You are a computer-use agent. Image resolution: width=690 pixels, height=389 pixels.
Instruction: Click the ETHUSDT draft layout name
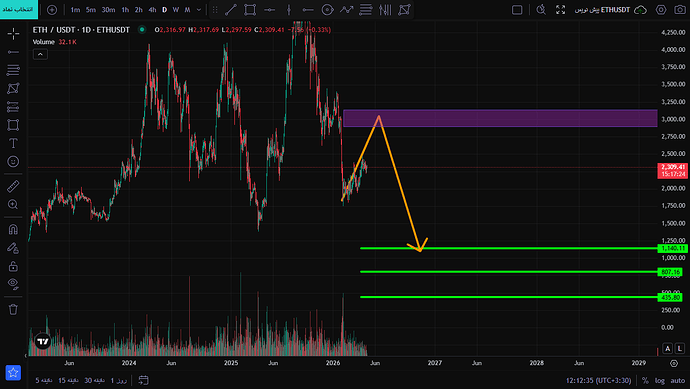click(602, 10)
